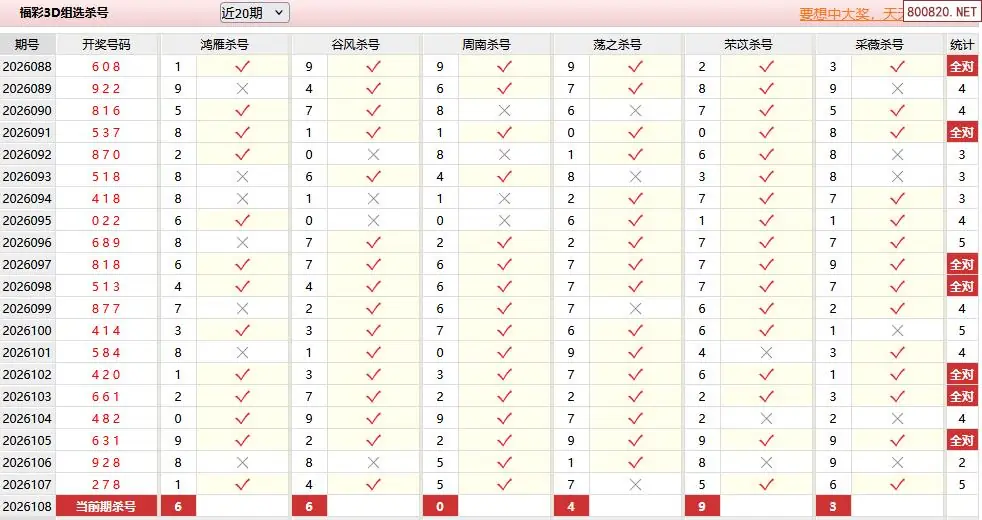Image resolution: width=982 pixels, height=520 pixels.
Task: Click the 鸿雁杀号 X mark for period 2026089
Action: pos(241,88)
